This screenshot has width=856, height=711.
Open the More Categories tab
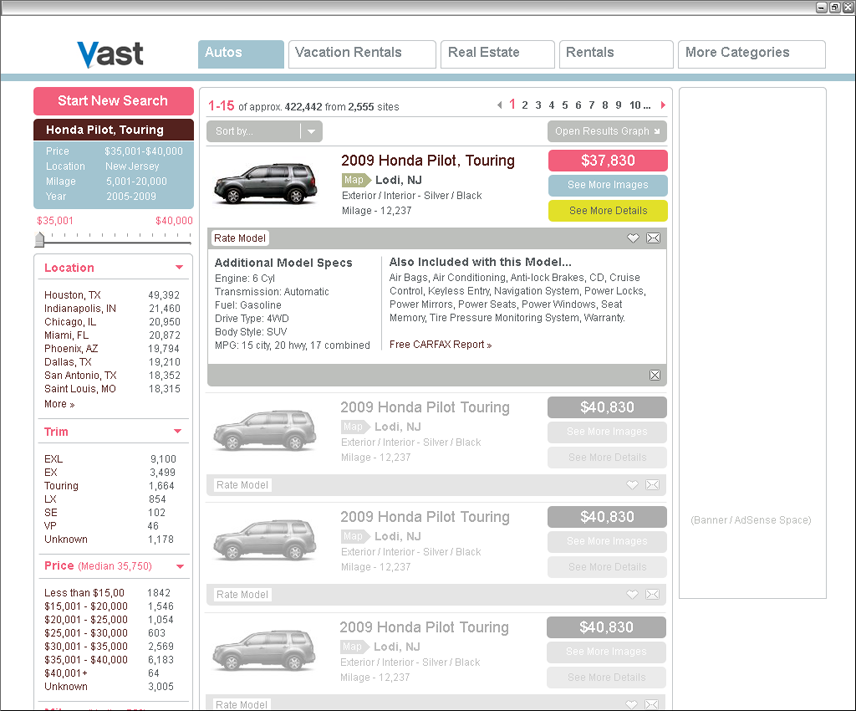tap(752, 54)
